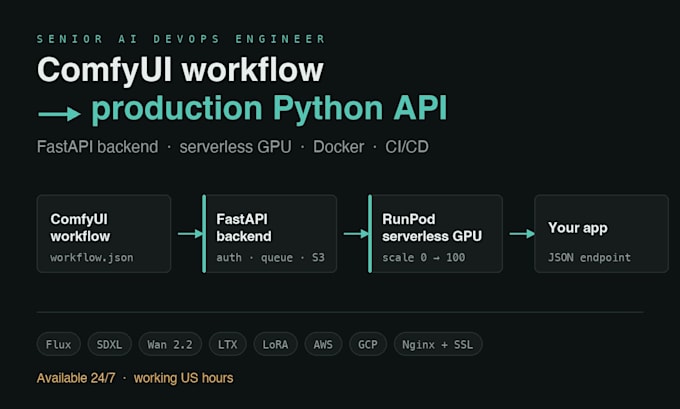Click the 'SENIOR AI DEVOPS ENGINEER' heading
This screenshot has height=409, width=680.
tap(181, 39)
